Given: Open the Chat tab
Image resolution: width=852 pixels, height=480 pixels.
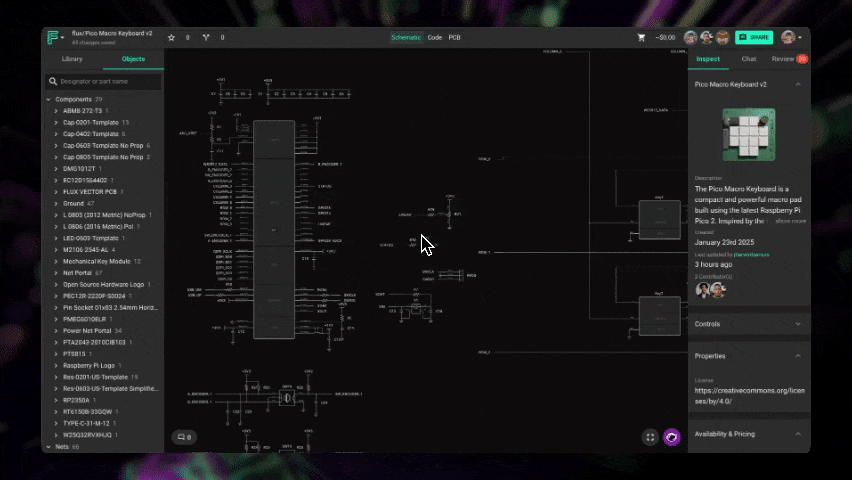Looking at the screenshot, I should 749,59.
